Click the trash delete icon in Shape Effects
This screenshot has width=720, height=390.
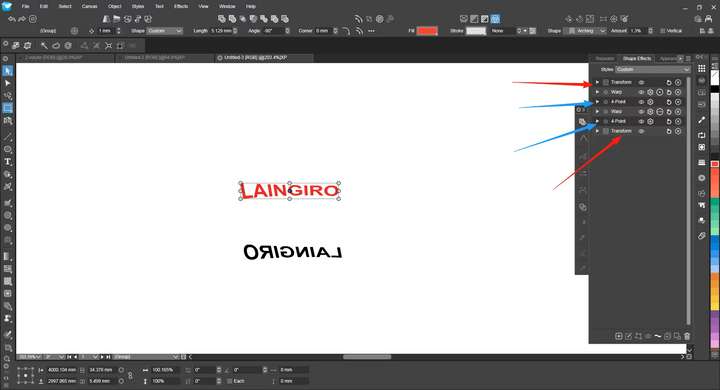687,336
